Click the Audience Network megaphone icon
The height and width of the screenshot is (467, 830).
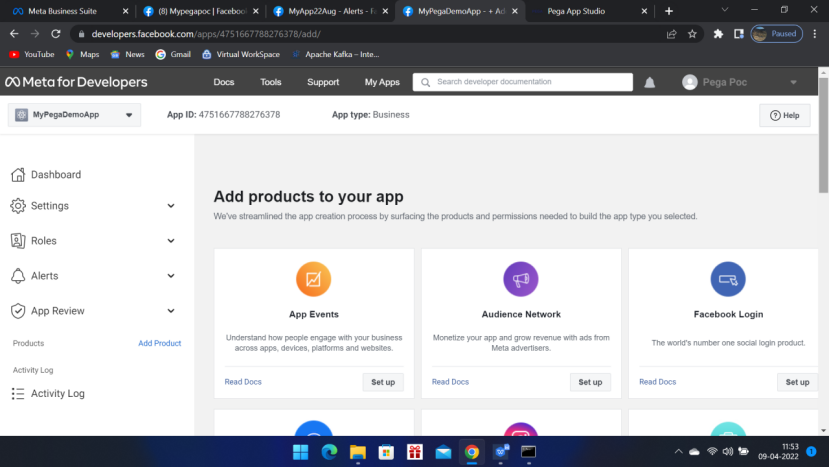(521, 279)
